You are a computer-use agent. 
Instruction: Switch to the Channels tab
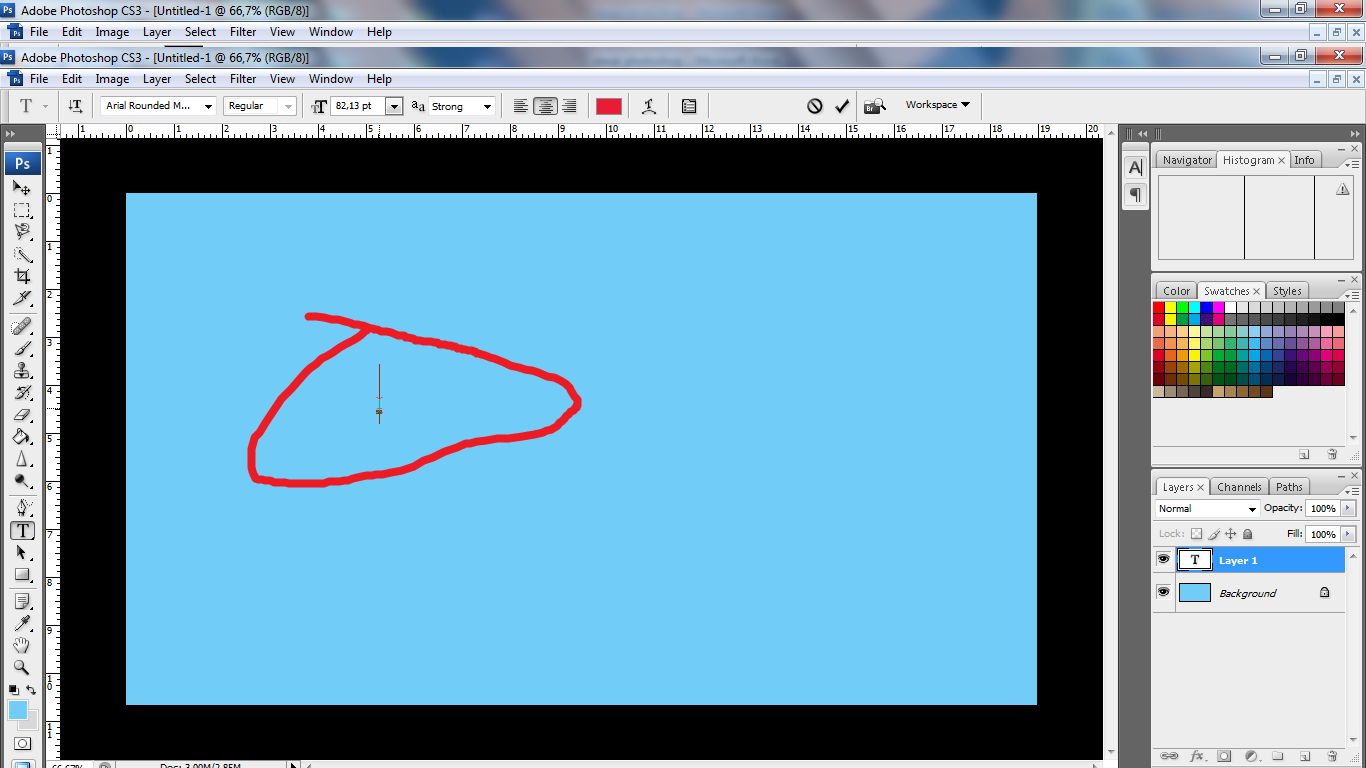(1239, 487)
